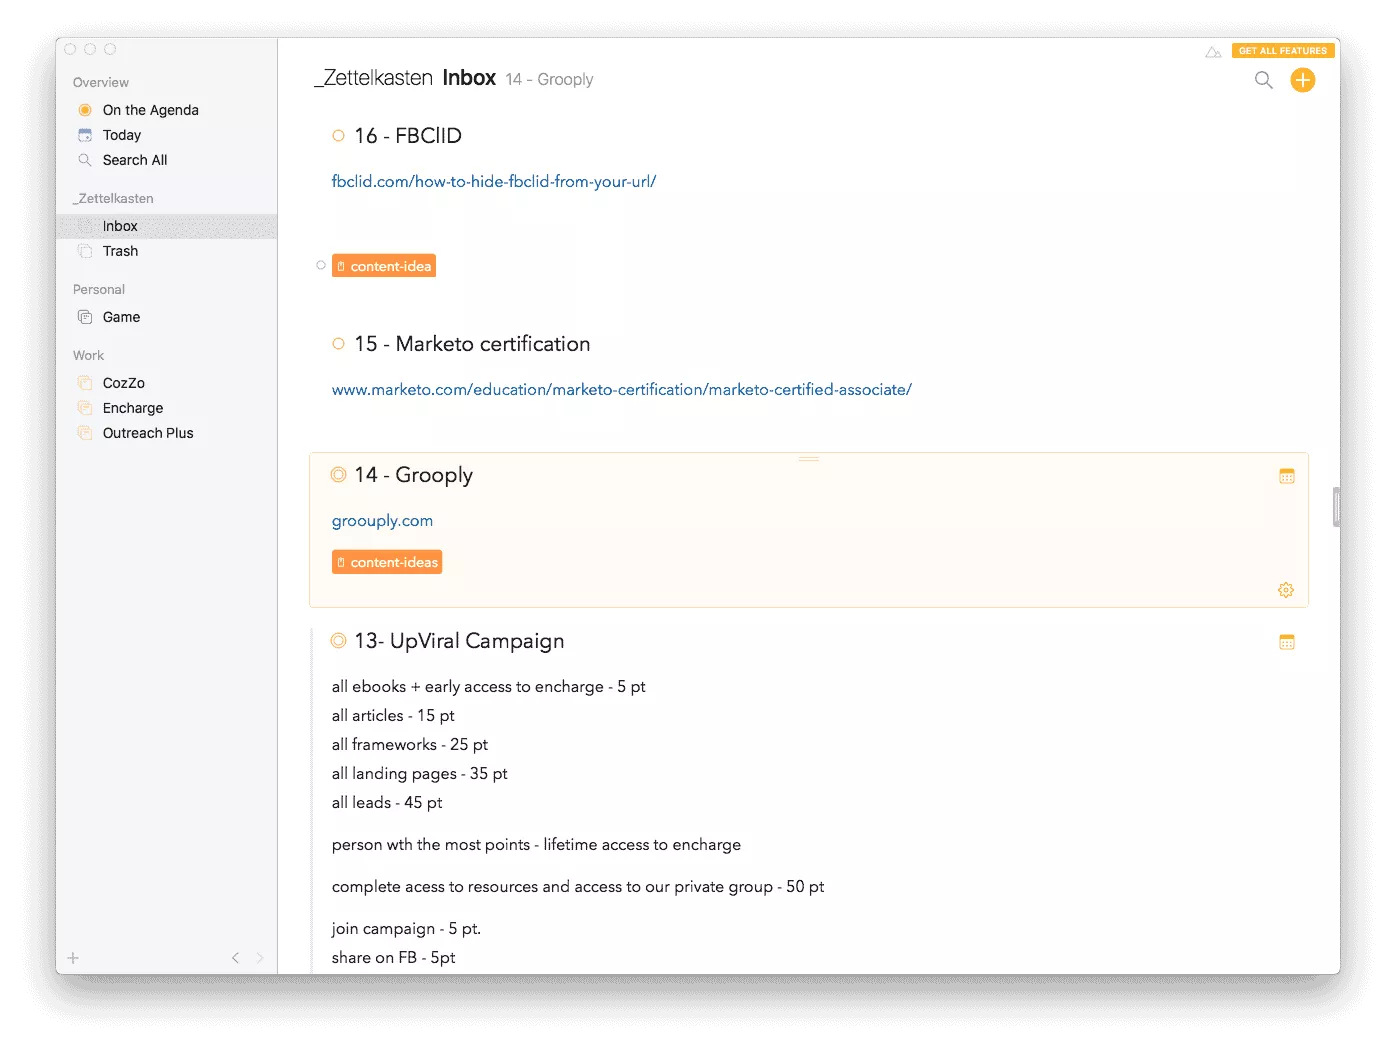Open the Encharge project in Work
Viewport: 1396px width, 1048px height.
click(x=132, y=408)
